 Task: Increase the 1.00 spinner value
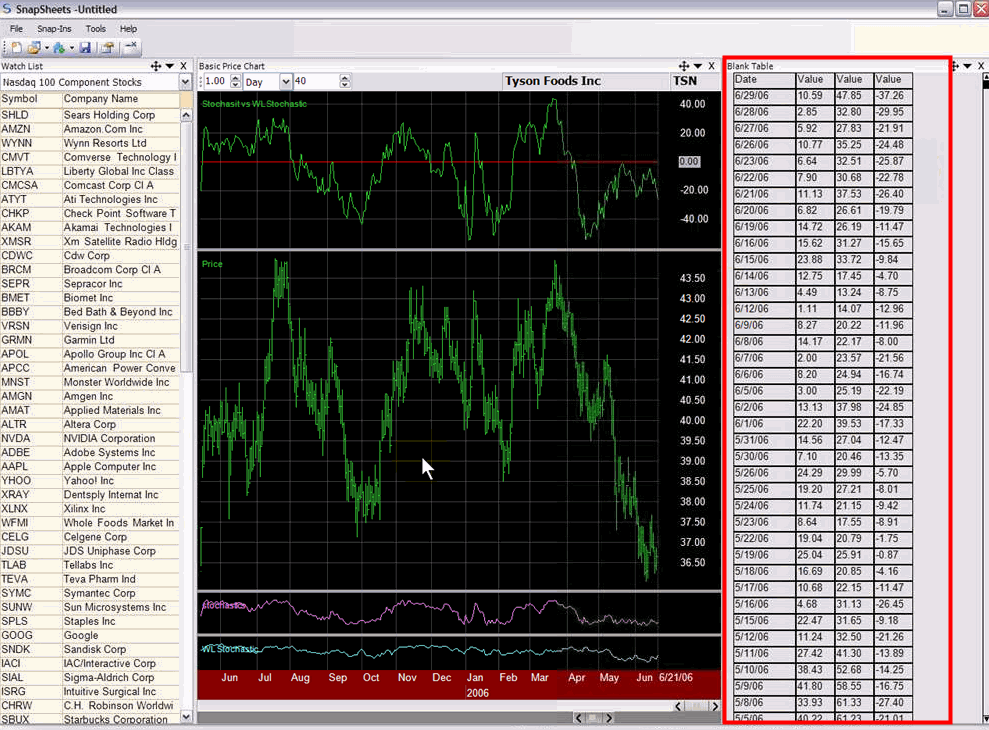tap(235, 78)
